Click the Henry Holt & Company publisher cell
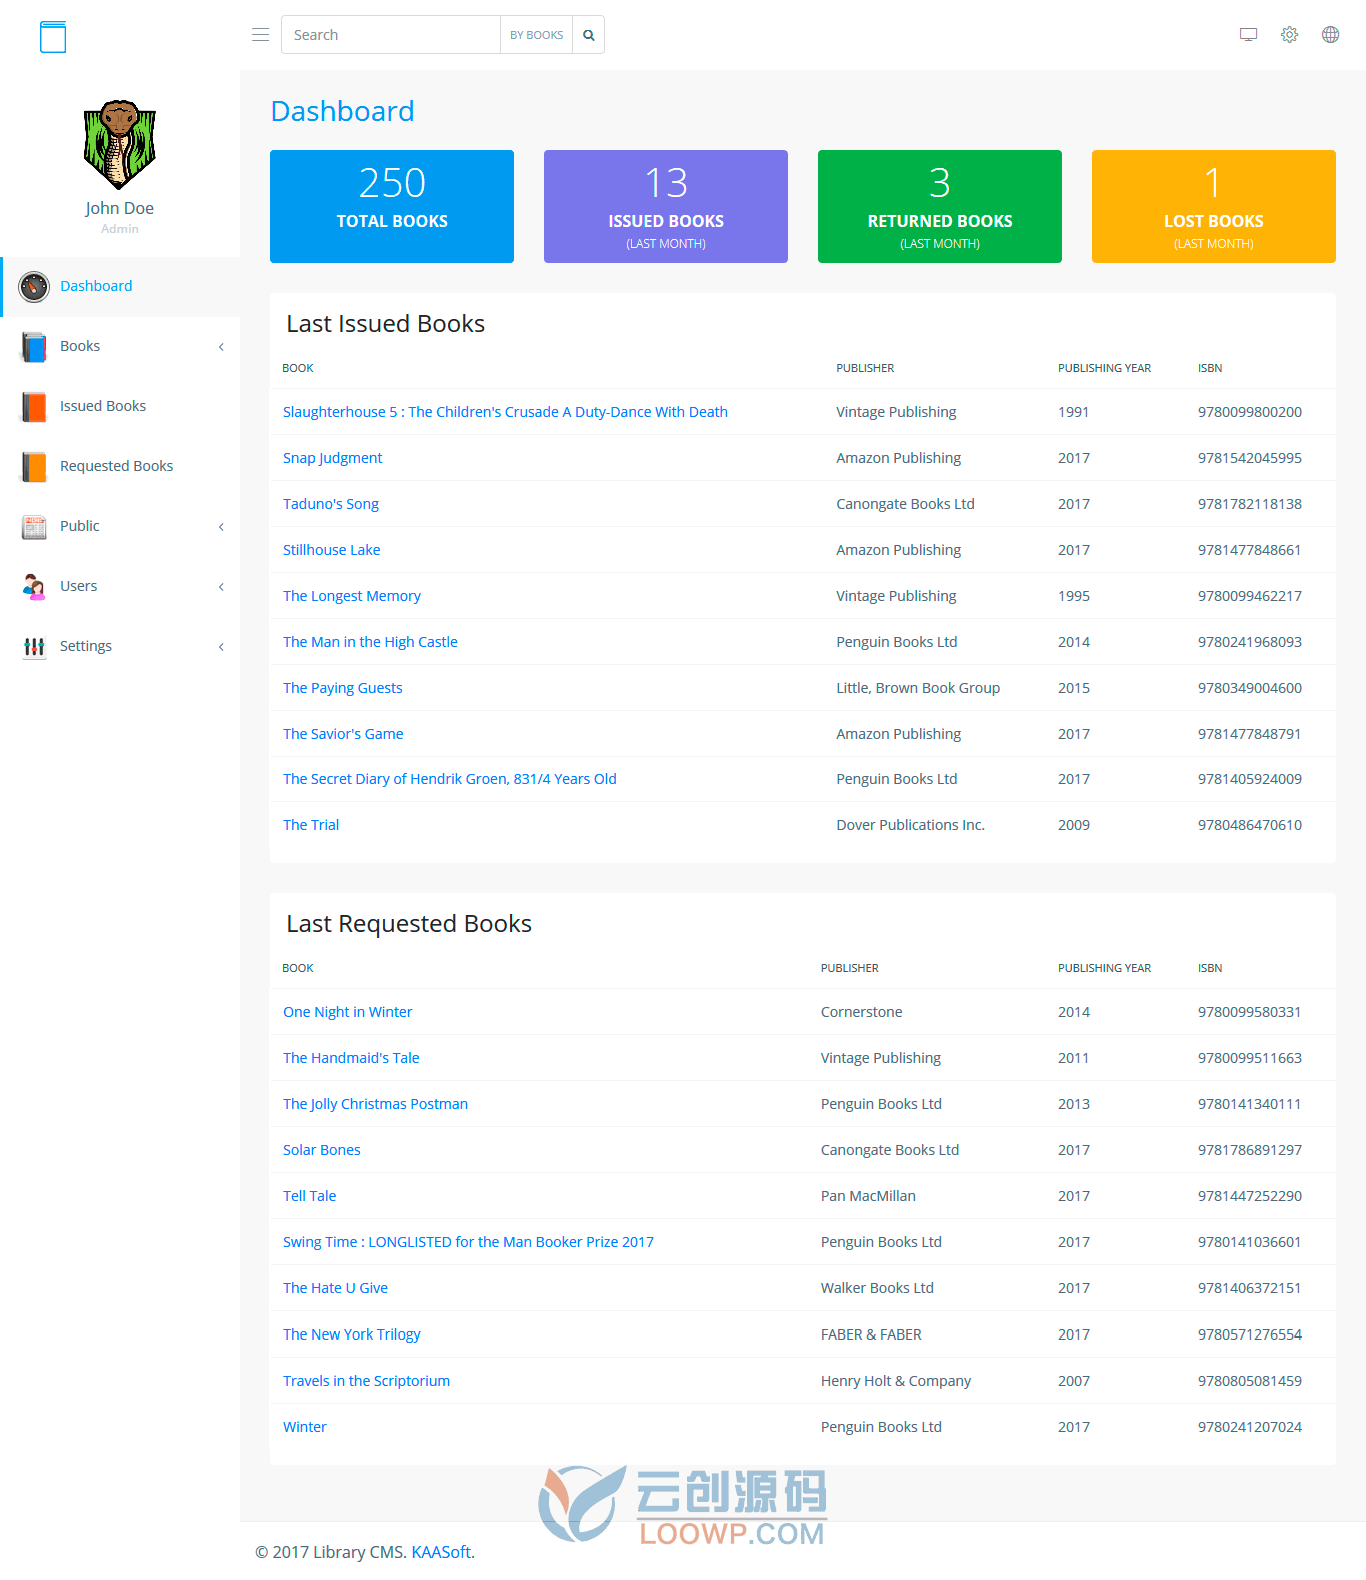This screenshot has height=1580, width=1366. (896, 1381)
